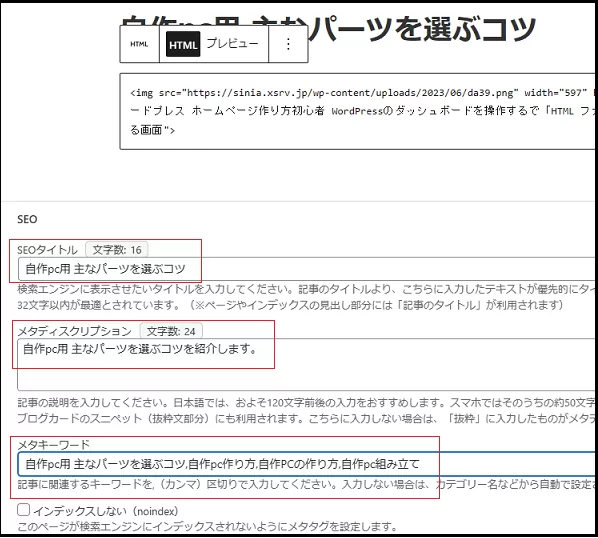
Task: Click the インデックスしない (noindex) label text
Action: (106, 511)
